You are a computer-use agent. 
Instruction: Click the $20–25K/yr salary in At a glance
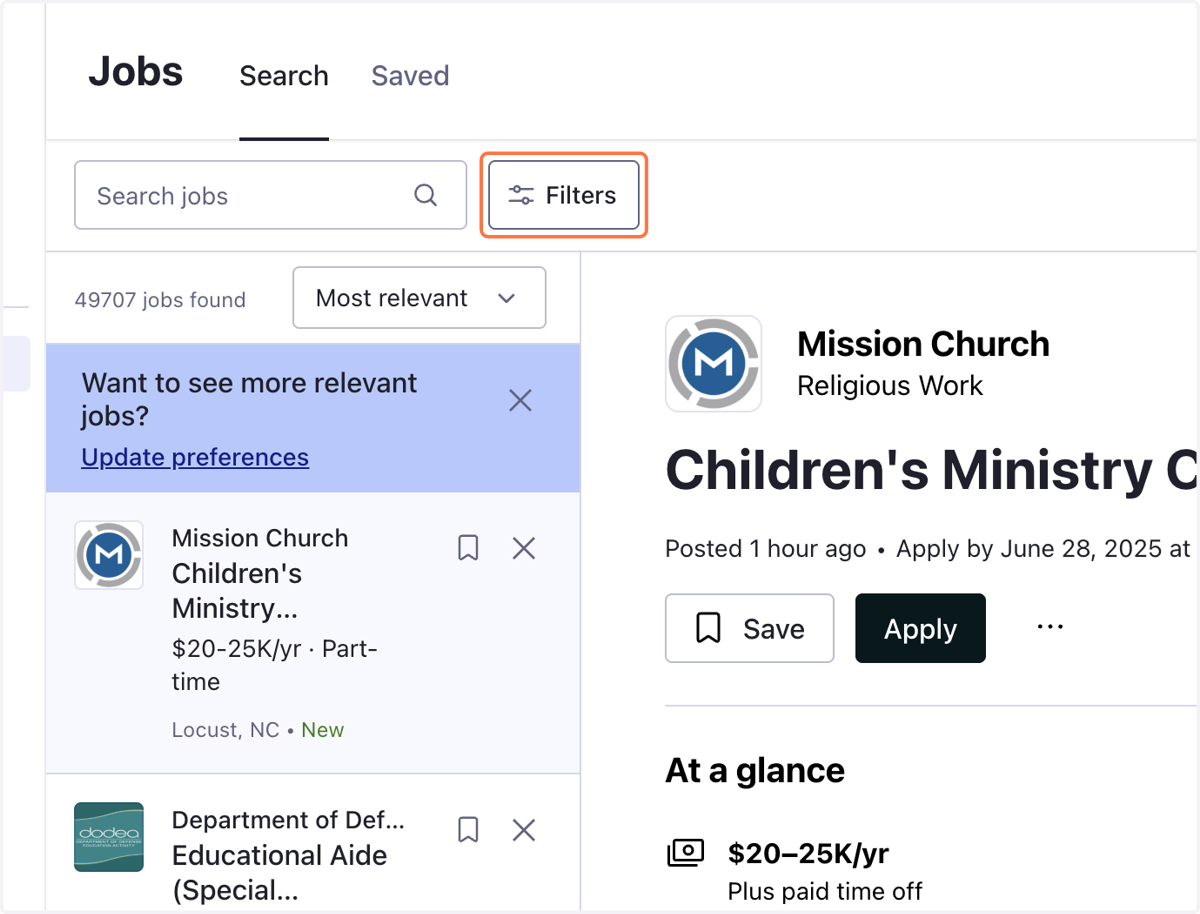click(x=808, y=853)
